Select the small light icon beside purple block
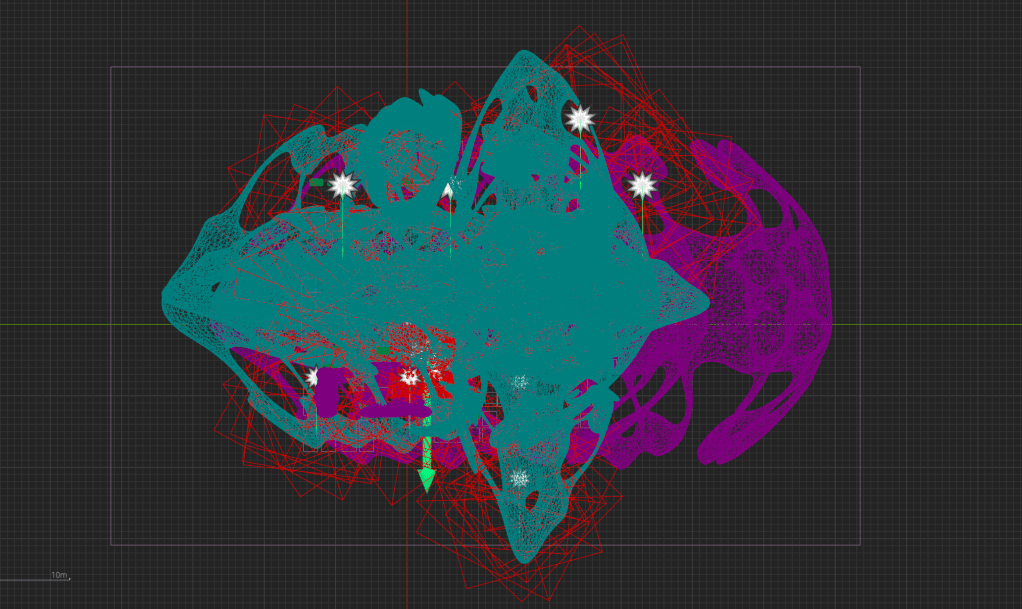 pos(313,377)
